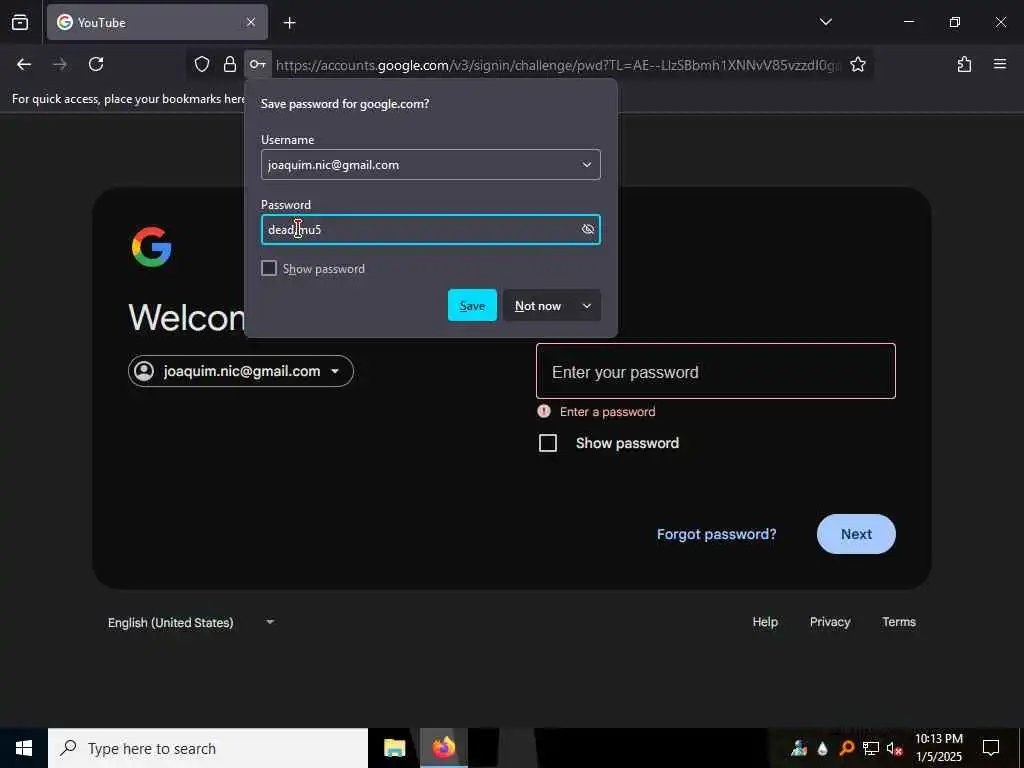Go back to the previous page
The height and width of the screenshot is (768, 1024).
24,64
